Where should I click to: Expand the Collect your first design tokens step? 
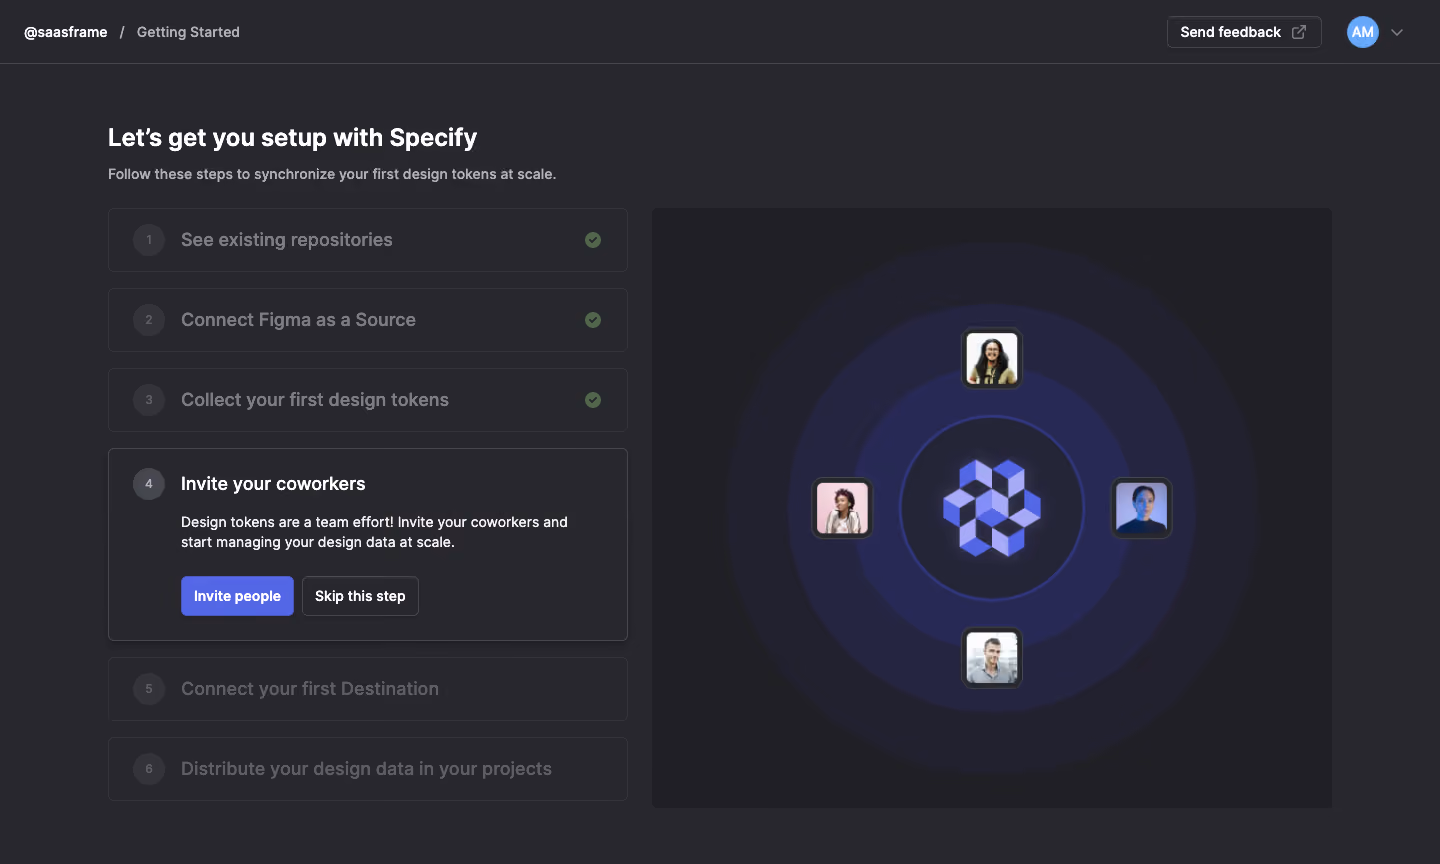click(368, 400)
